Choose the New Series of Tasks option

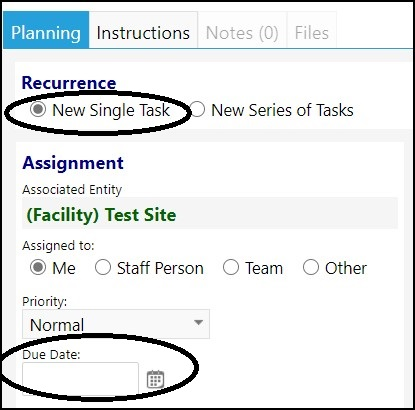click(197, 109)
